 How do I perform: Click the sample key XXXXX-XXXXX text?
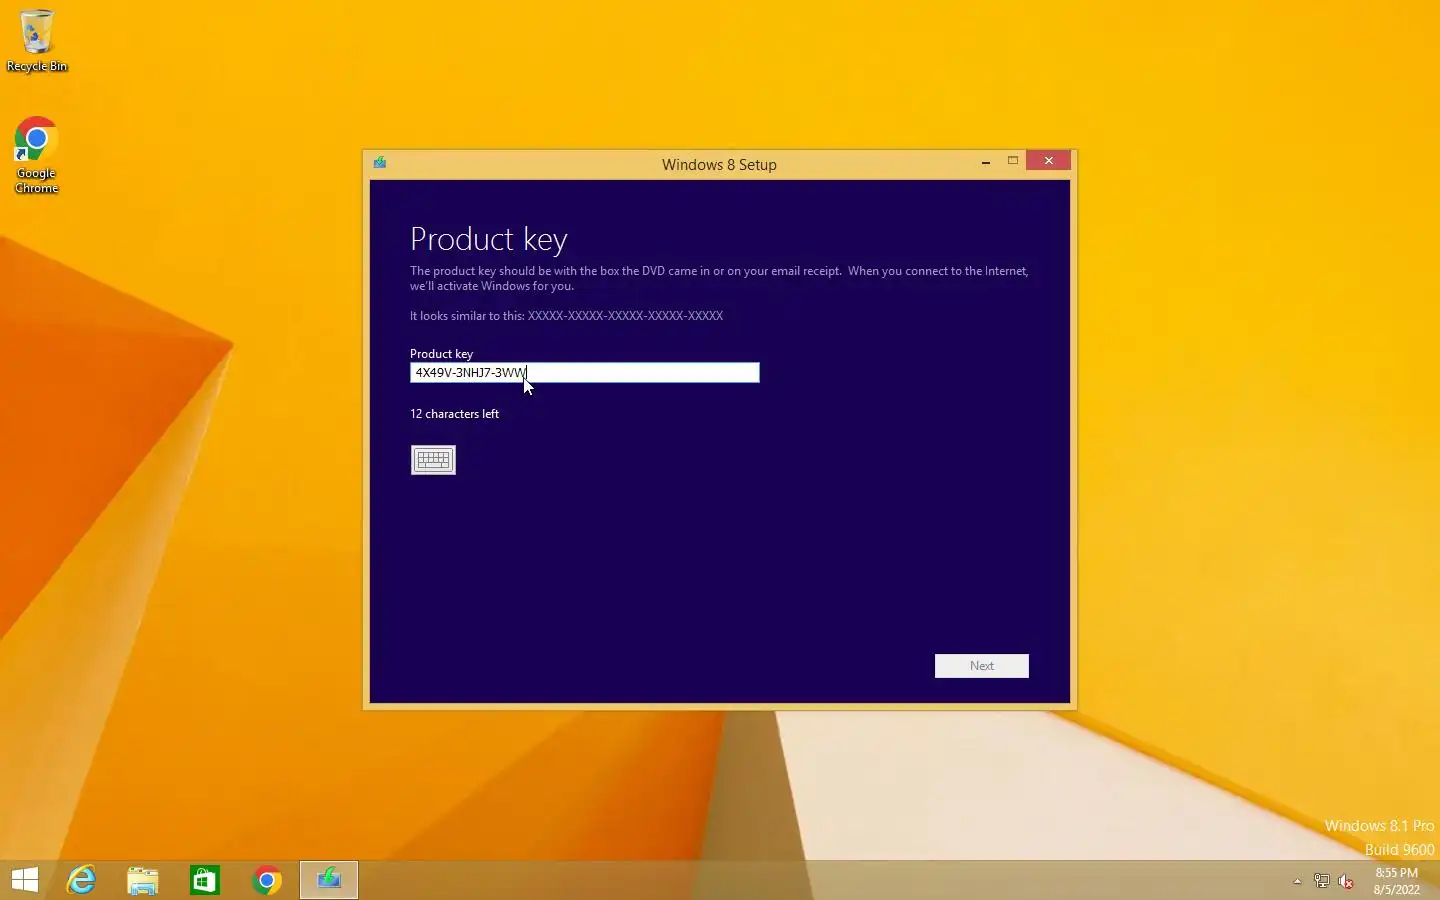pos(625,316)
